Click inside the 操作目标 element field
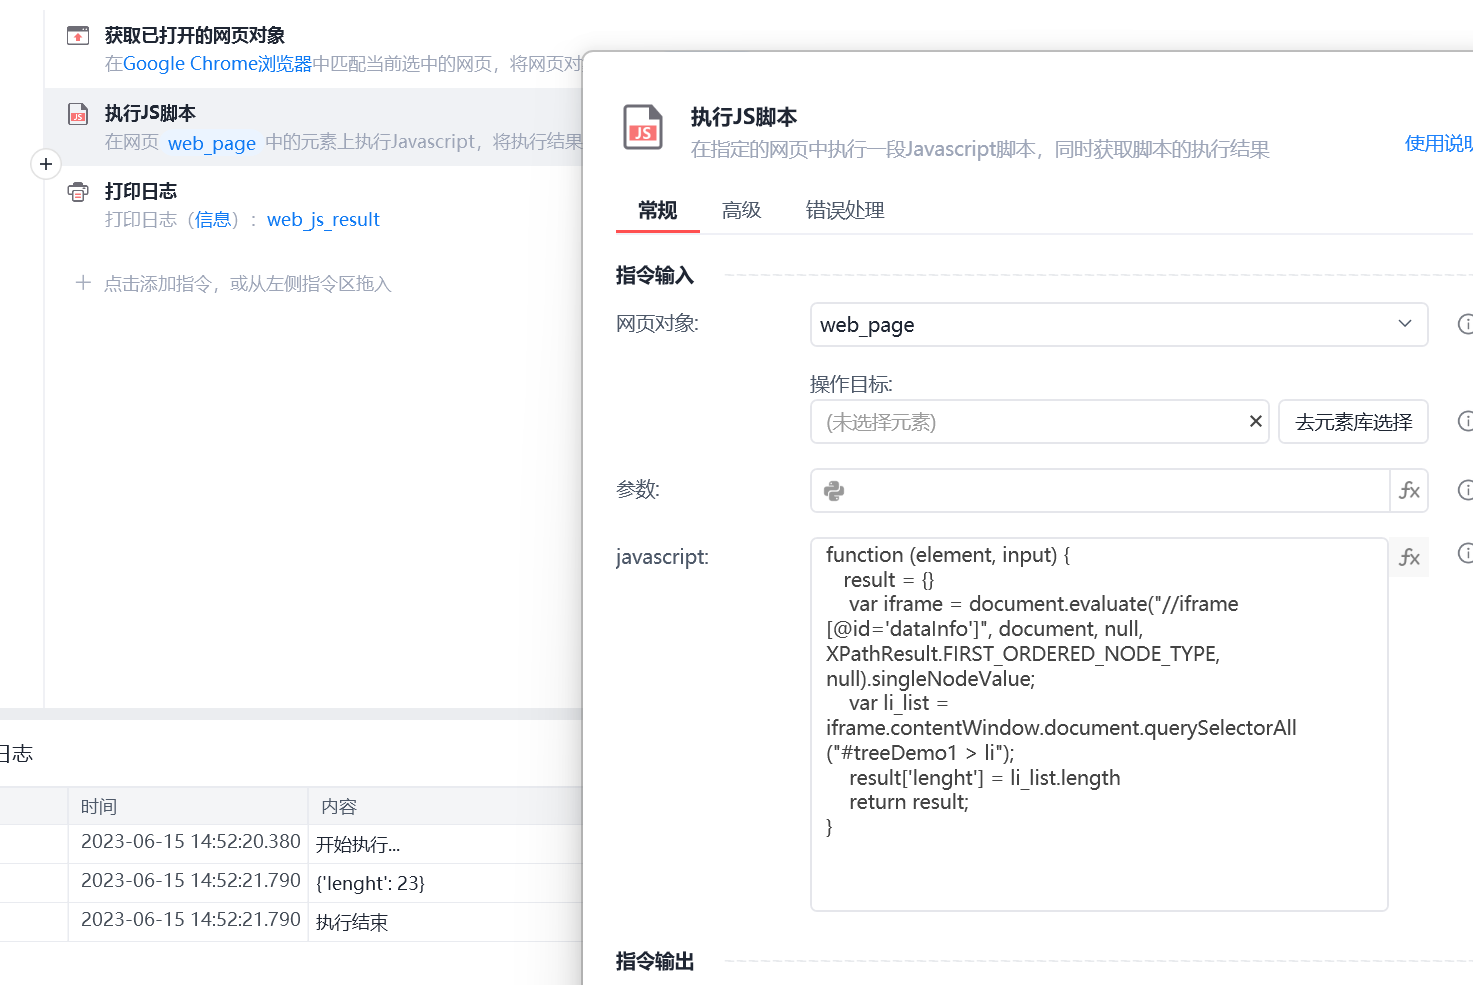 click(1040, 422)
